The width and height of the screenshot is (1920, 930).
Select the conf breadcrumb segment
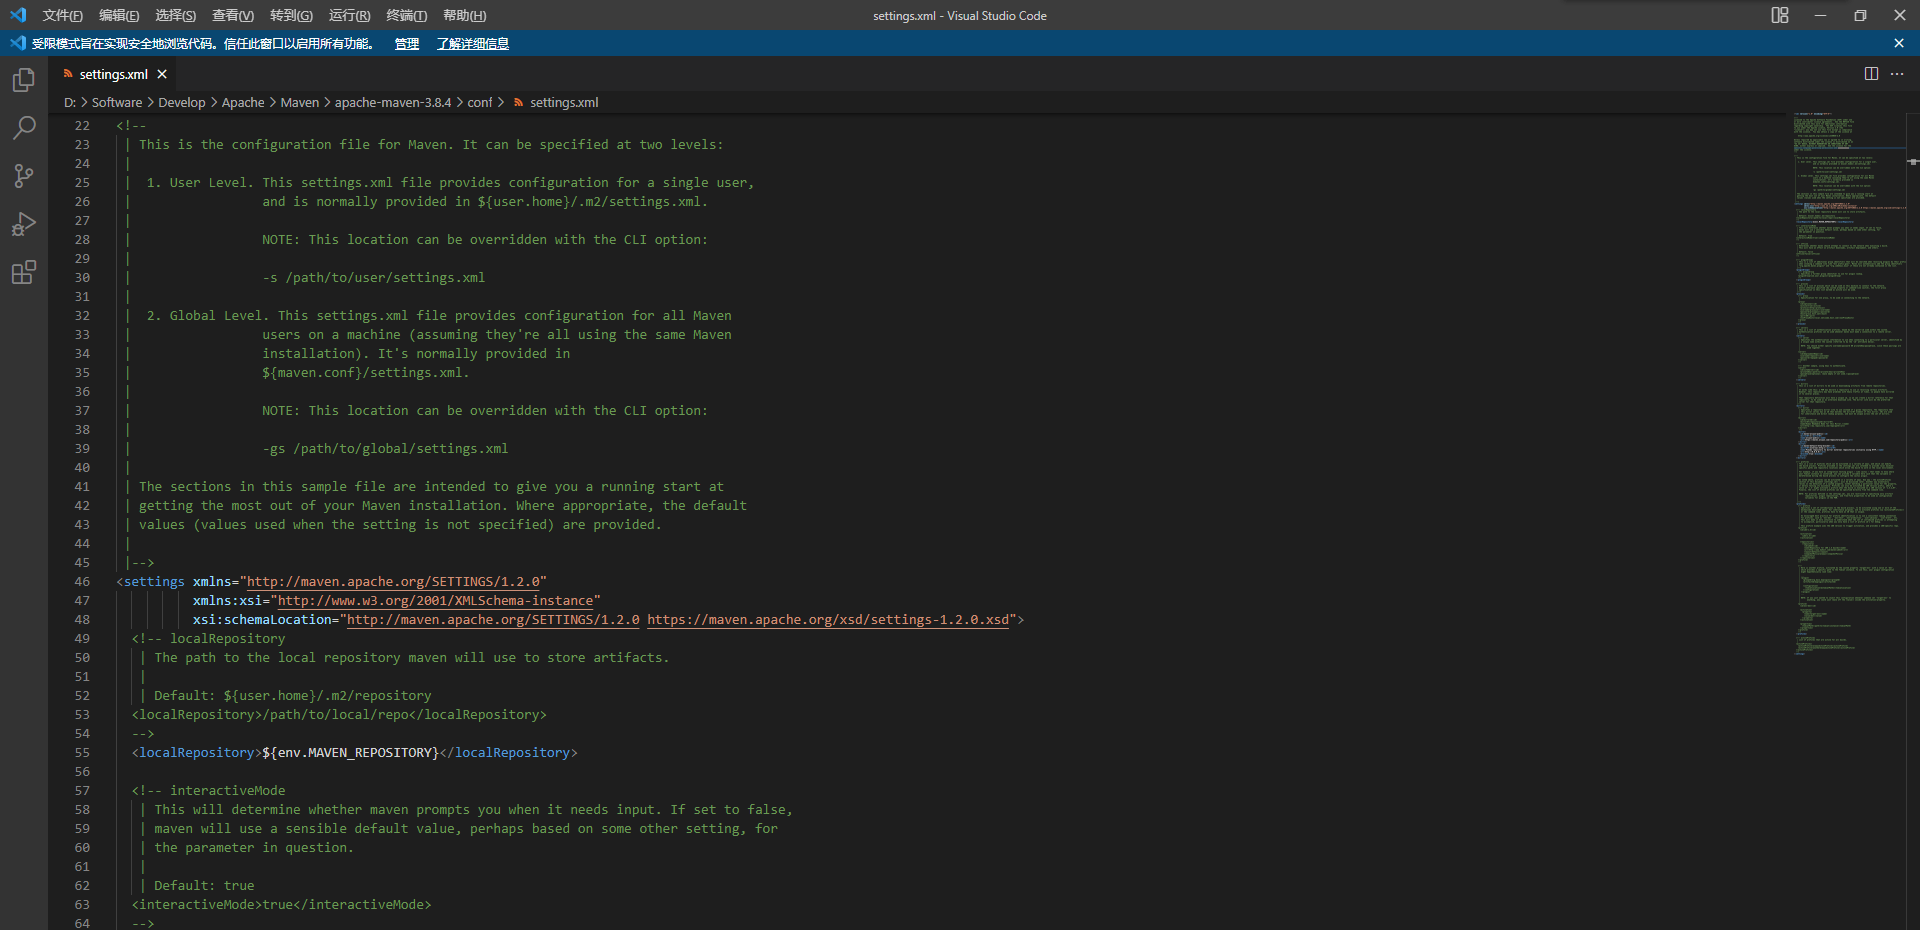click(x=480, y=102)
